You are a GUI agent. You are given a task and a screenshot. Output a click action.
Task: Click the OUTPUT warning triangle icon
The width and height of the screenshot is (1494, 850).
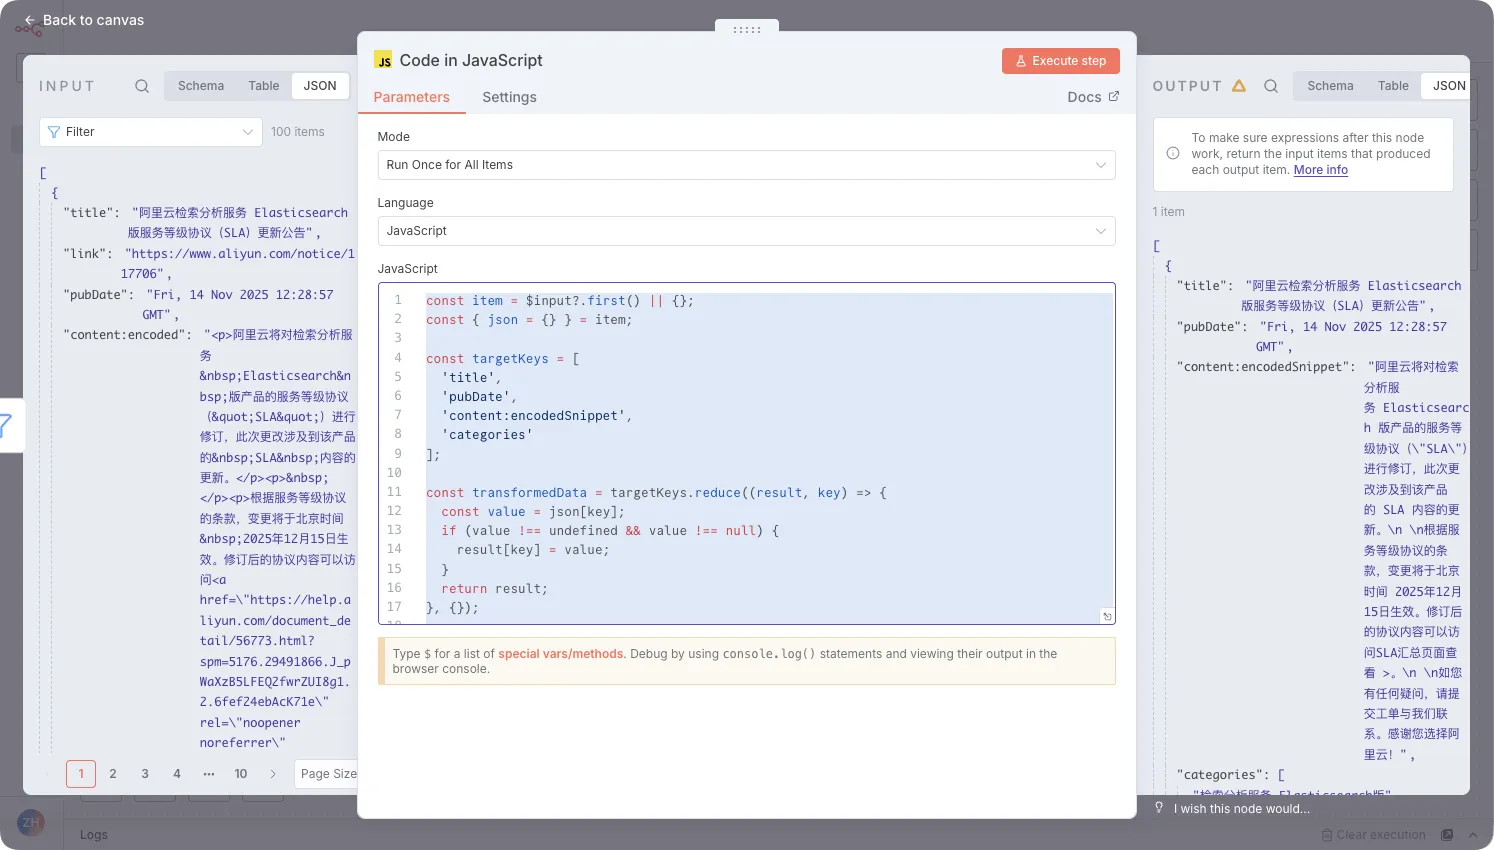coord(1239,86)
